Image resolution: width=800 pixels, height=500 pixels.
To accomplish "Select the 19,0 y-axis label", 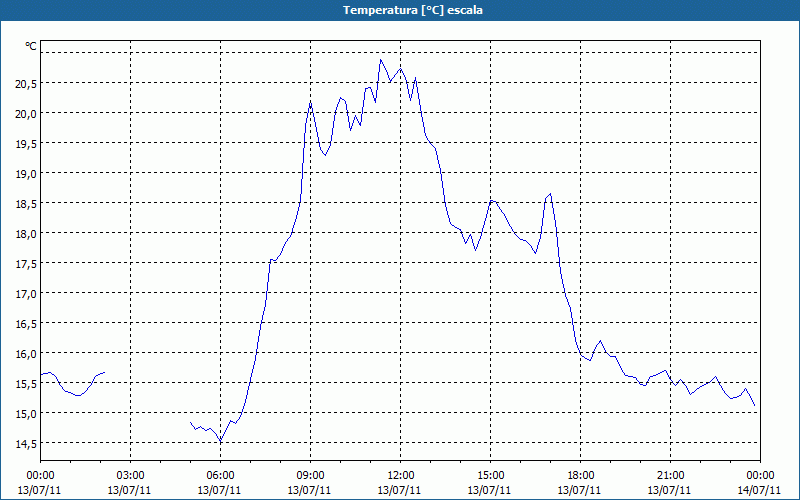I will click(x=26, y=174).
